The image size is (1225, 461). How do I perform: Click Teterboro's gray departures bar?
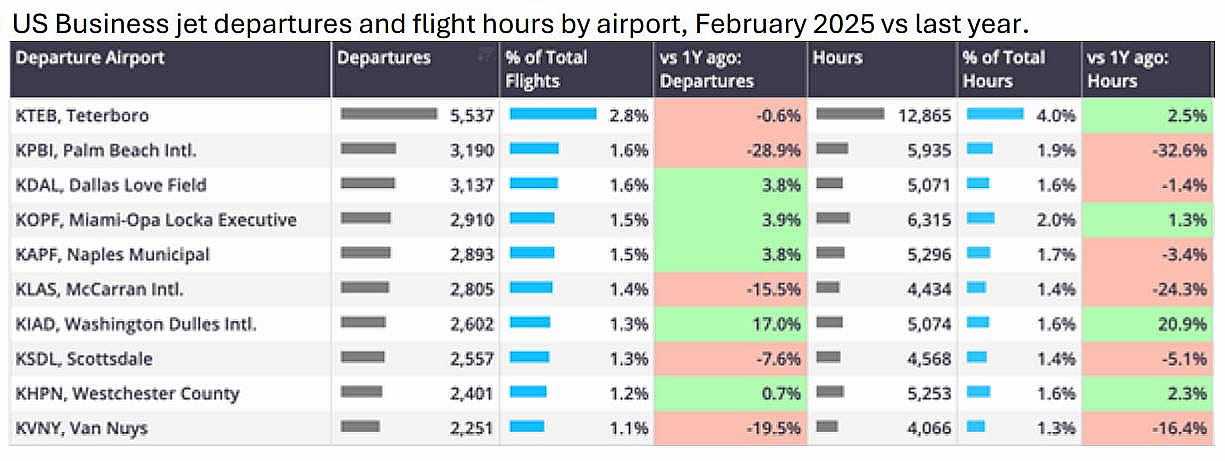389,114
